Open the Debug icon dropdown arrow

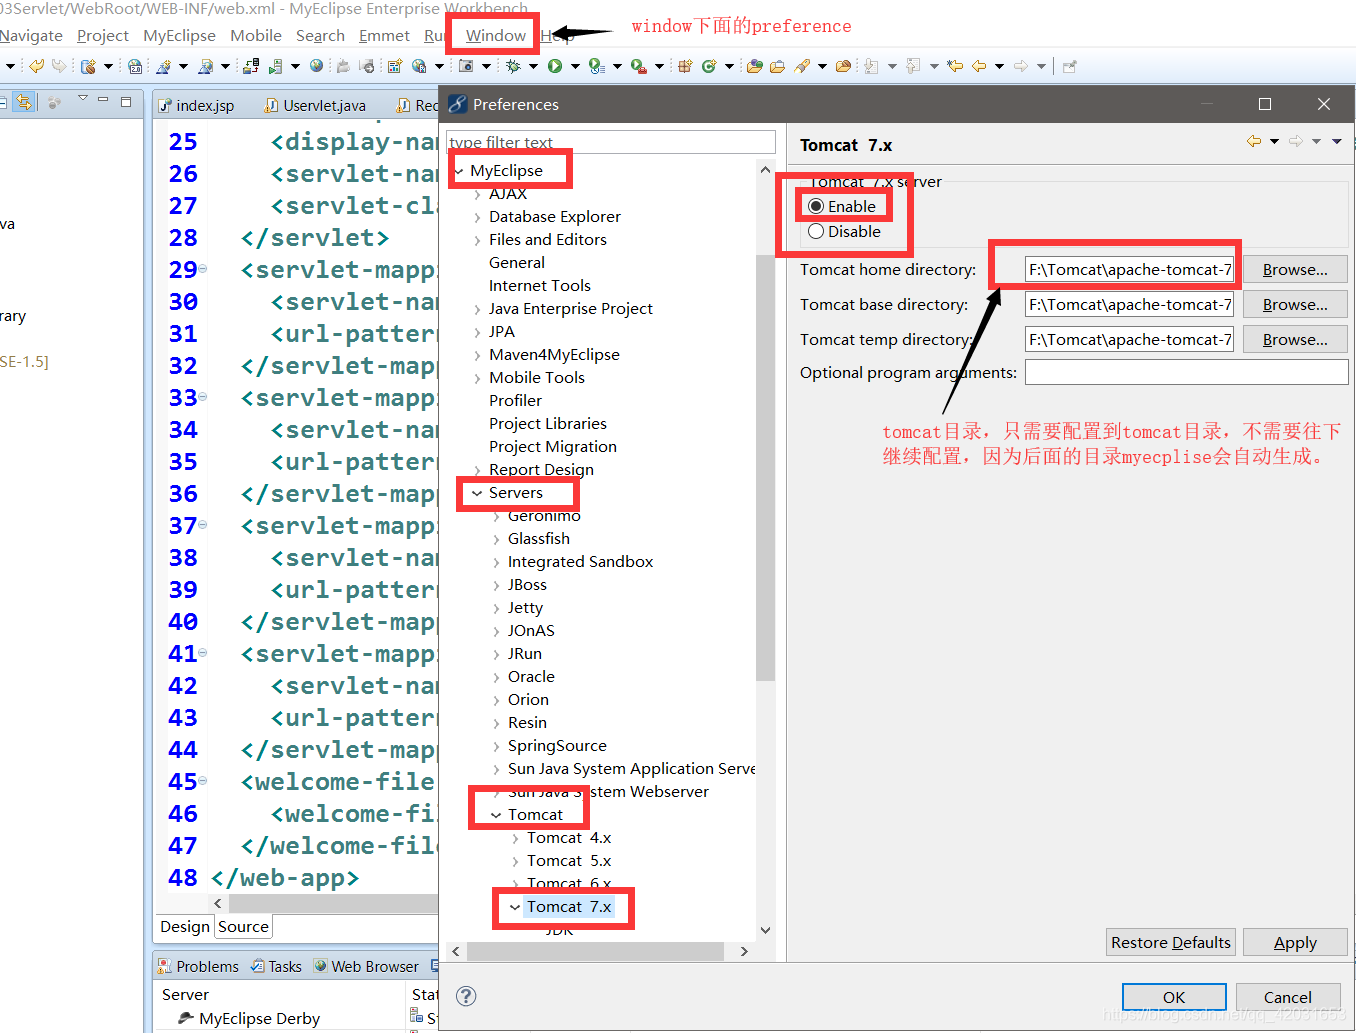(533, 67)
